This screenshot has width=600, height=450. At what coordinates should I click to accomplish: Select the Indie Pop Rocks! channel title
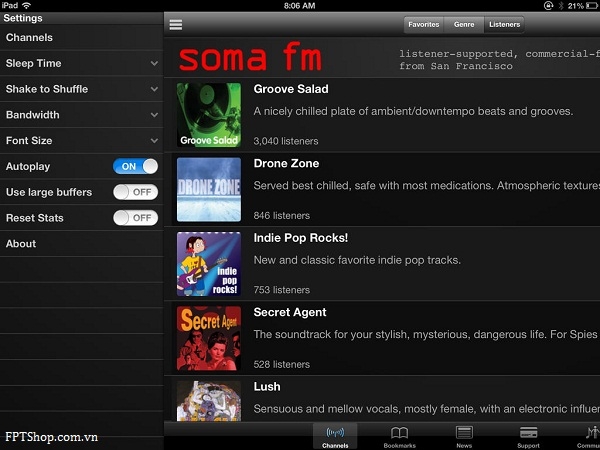point(301,238)
